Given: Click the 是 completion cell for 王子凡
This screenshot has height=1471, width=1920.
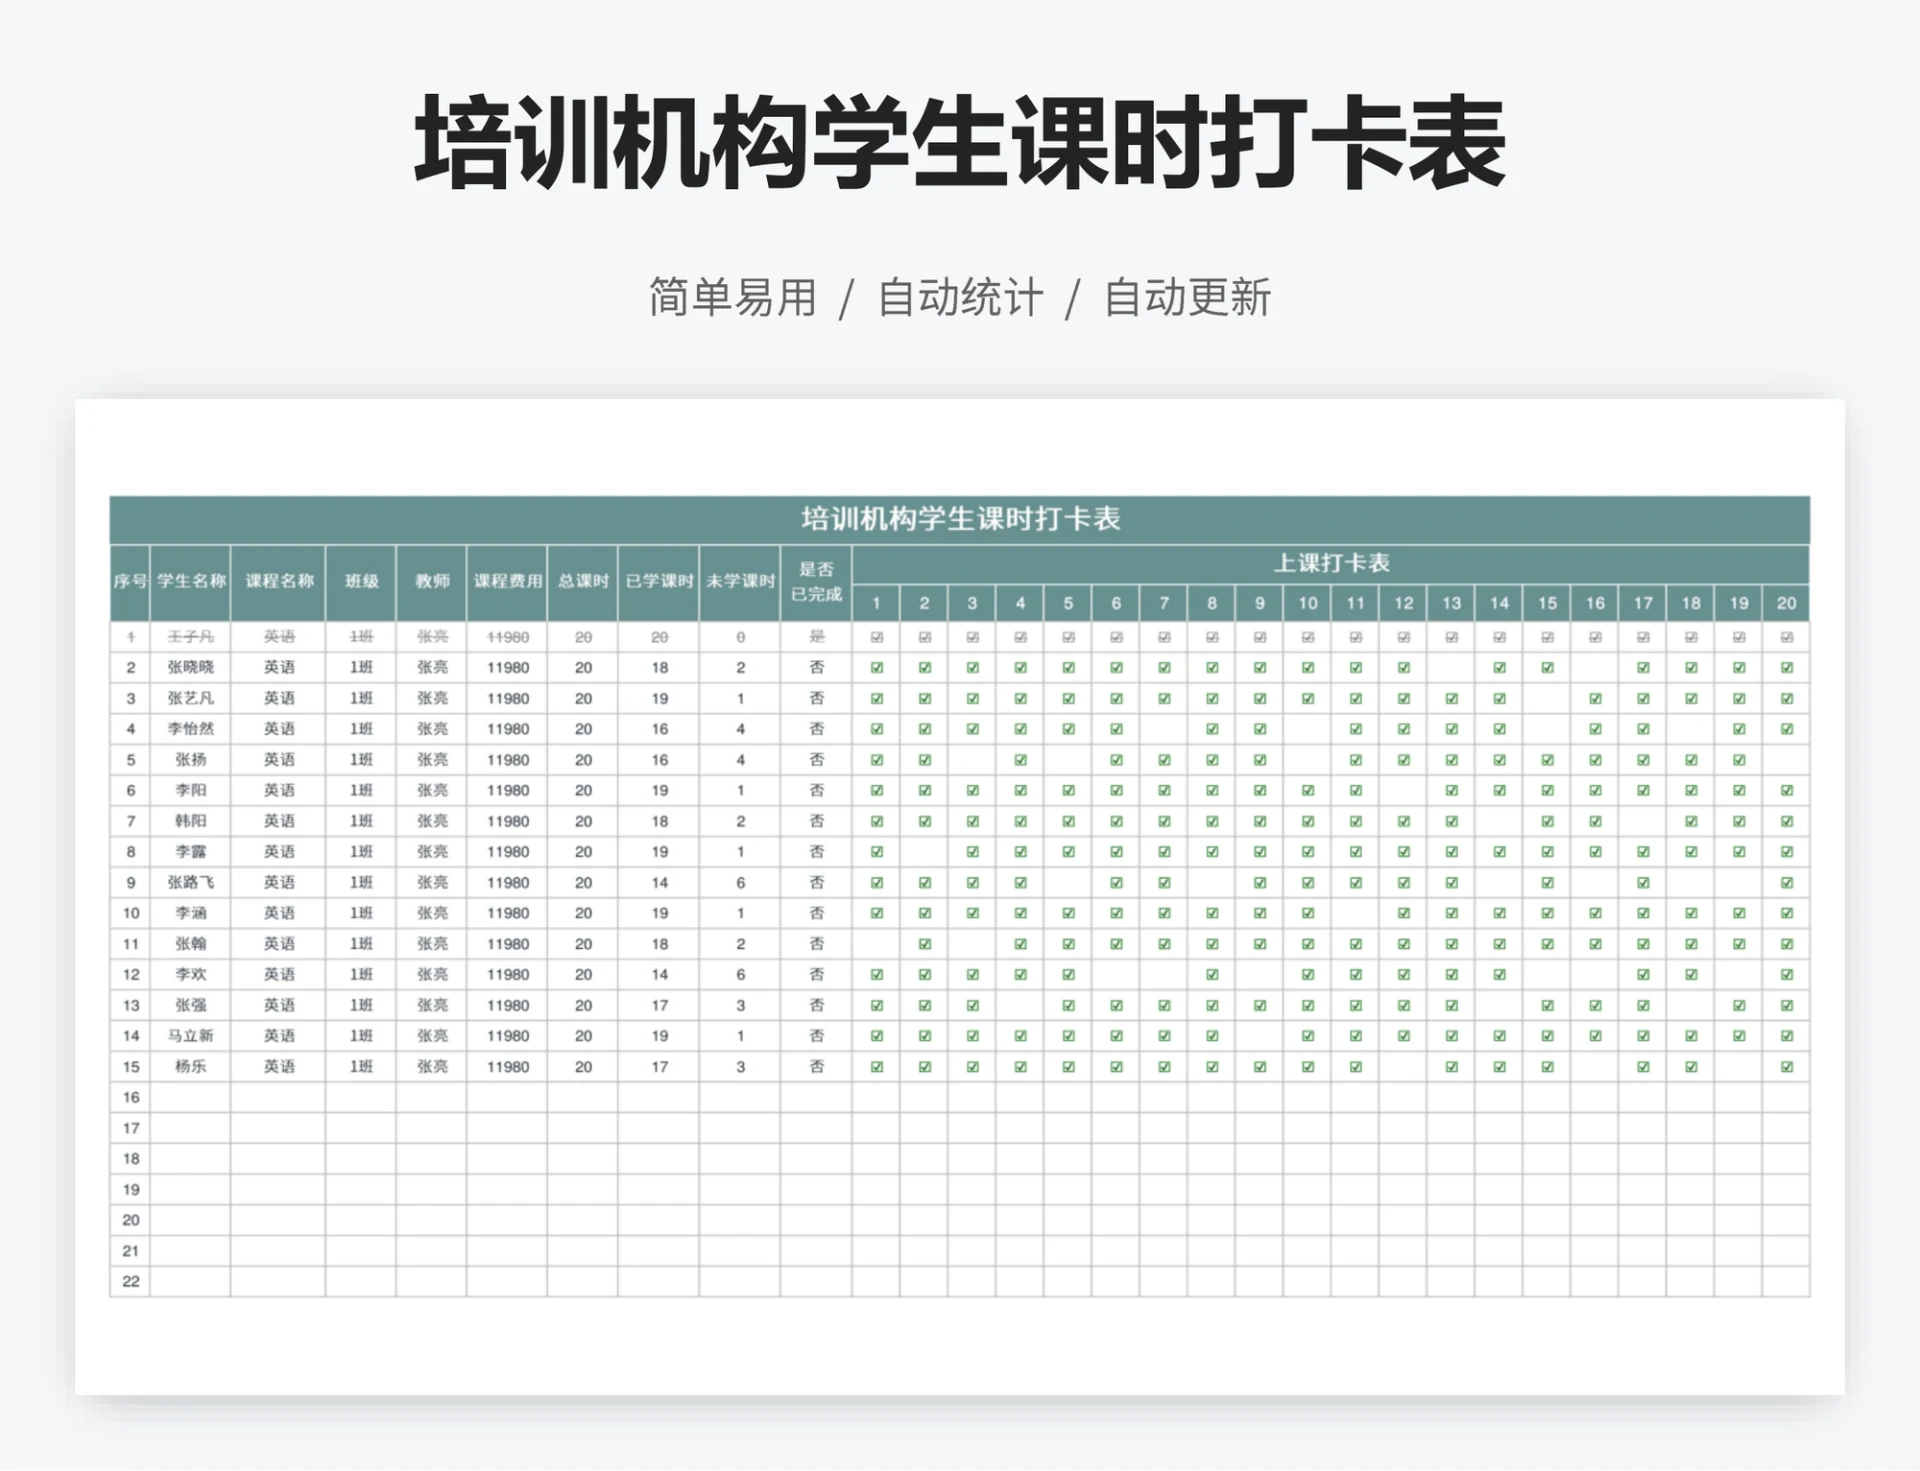Looking at the screenshot, I should (817, 637).
